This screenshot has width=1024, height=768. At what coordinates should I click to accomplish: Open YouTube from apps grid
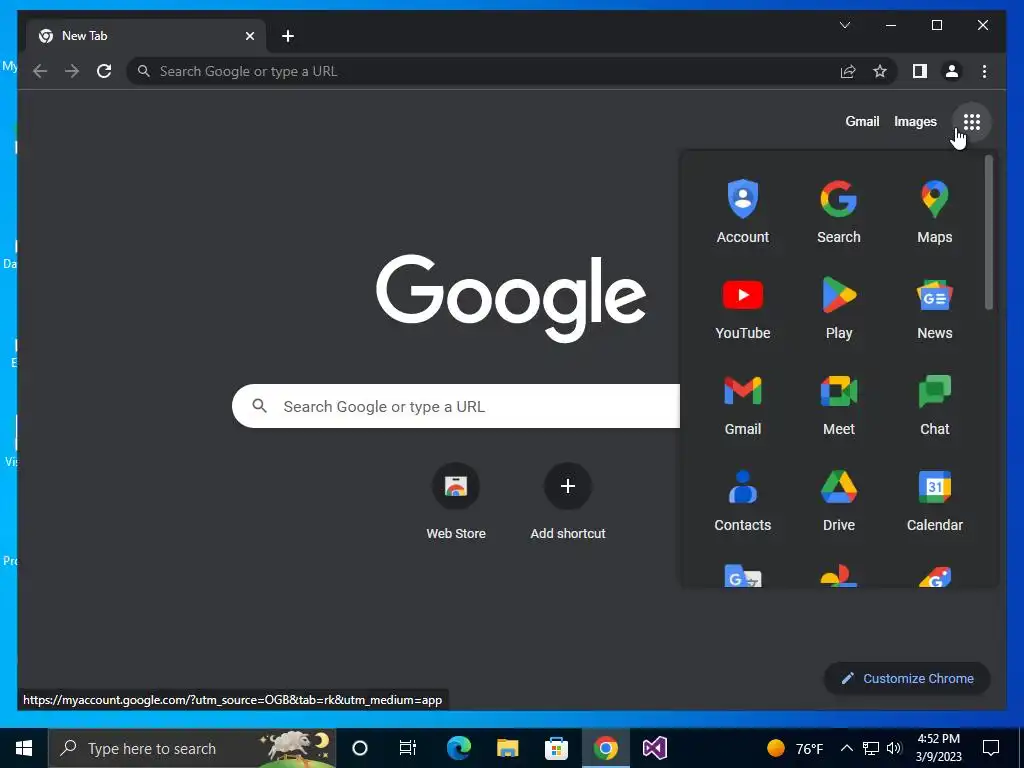pyautogui.click(x=743, y=308)
